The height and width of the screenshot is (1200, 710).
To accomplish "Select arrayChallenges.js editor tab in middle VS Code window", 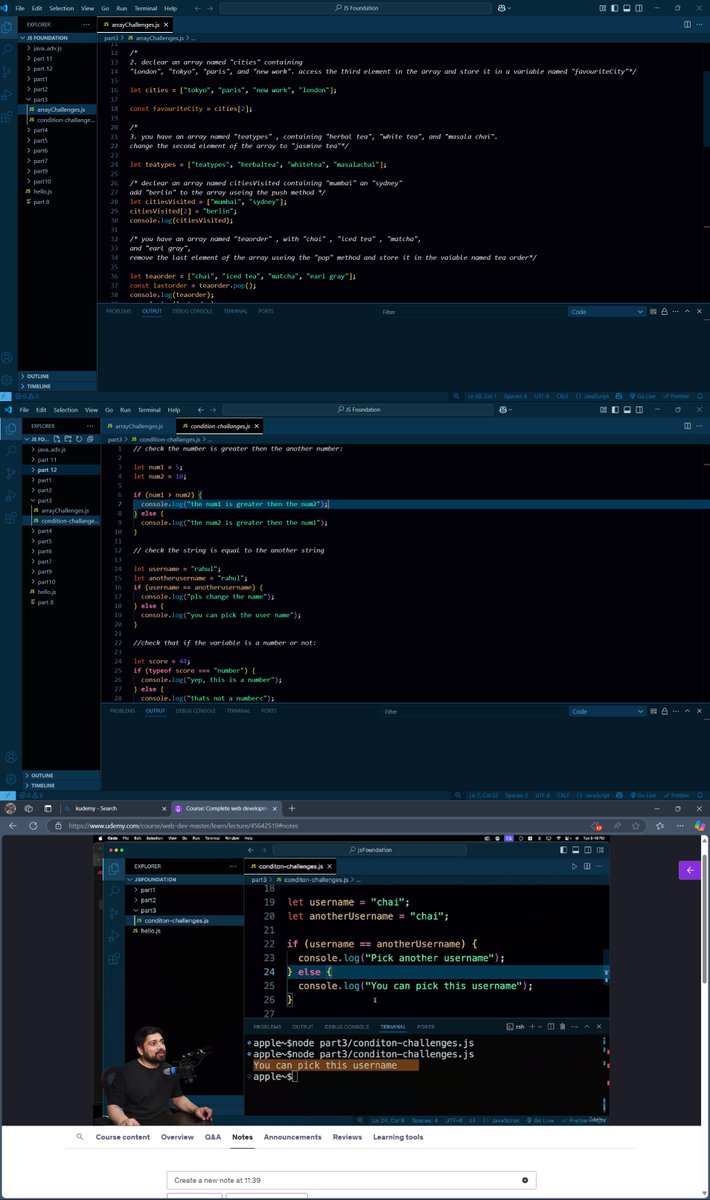I will pyautogui.click(x=139, y=426).
